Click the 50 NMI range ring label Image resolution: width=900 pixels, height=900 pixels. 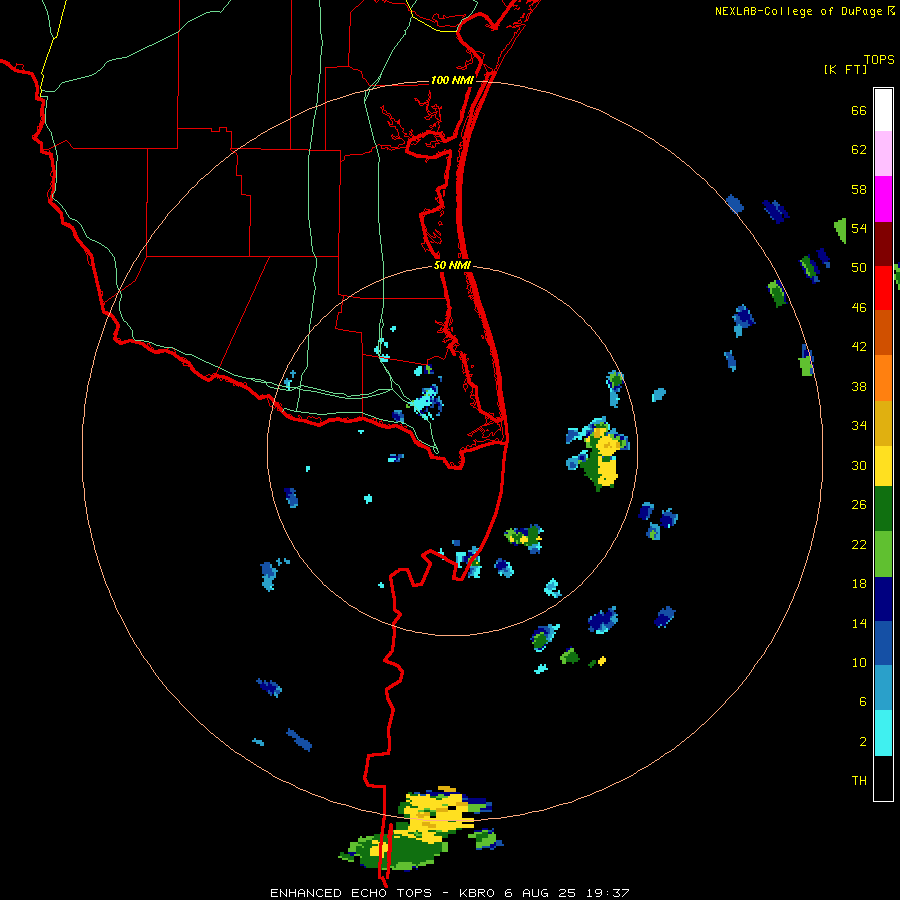(452, 265)
